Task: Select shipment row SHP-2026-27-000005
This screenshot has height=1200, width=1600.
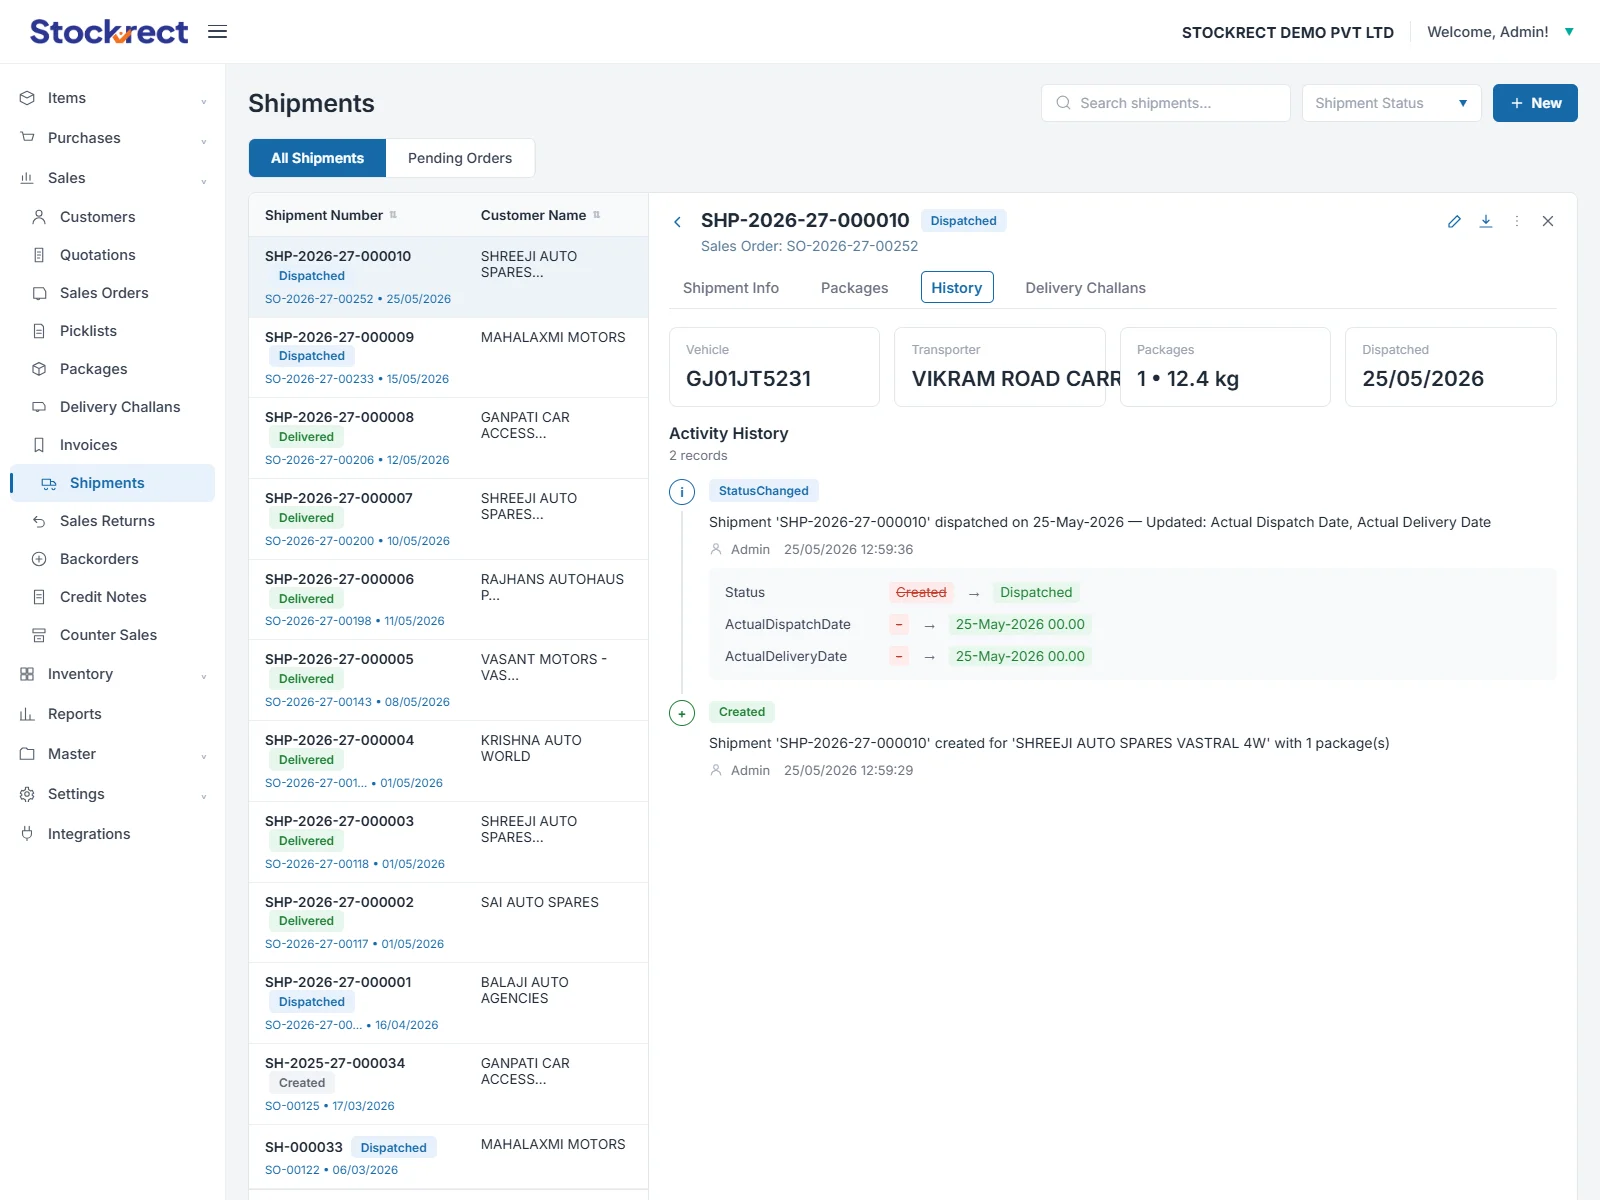Action: tap(448, 681)
